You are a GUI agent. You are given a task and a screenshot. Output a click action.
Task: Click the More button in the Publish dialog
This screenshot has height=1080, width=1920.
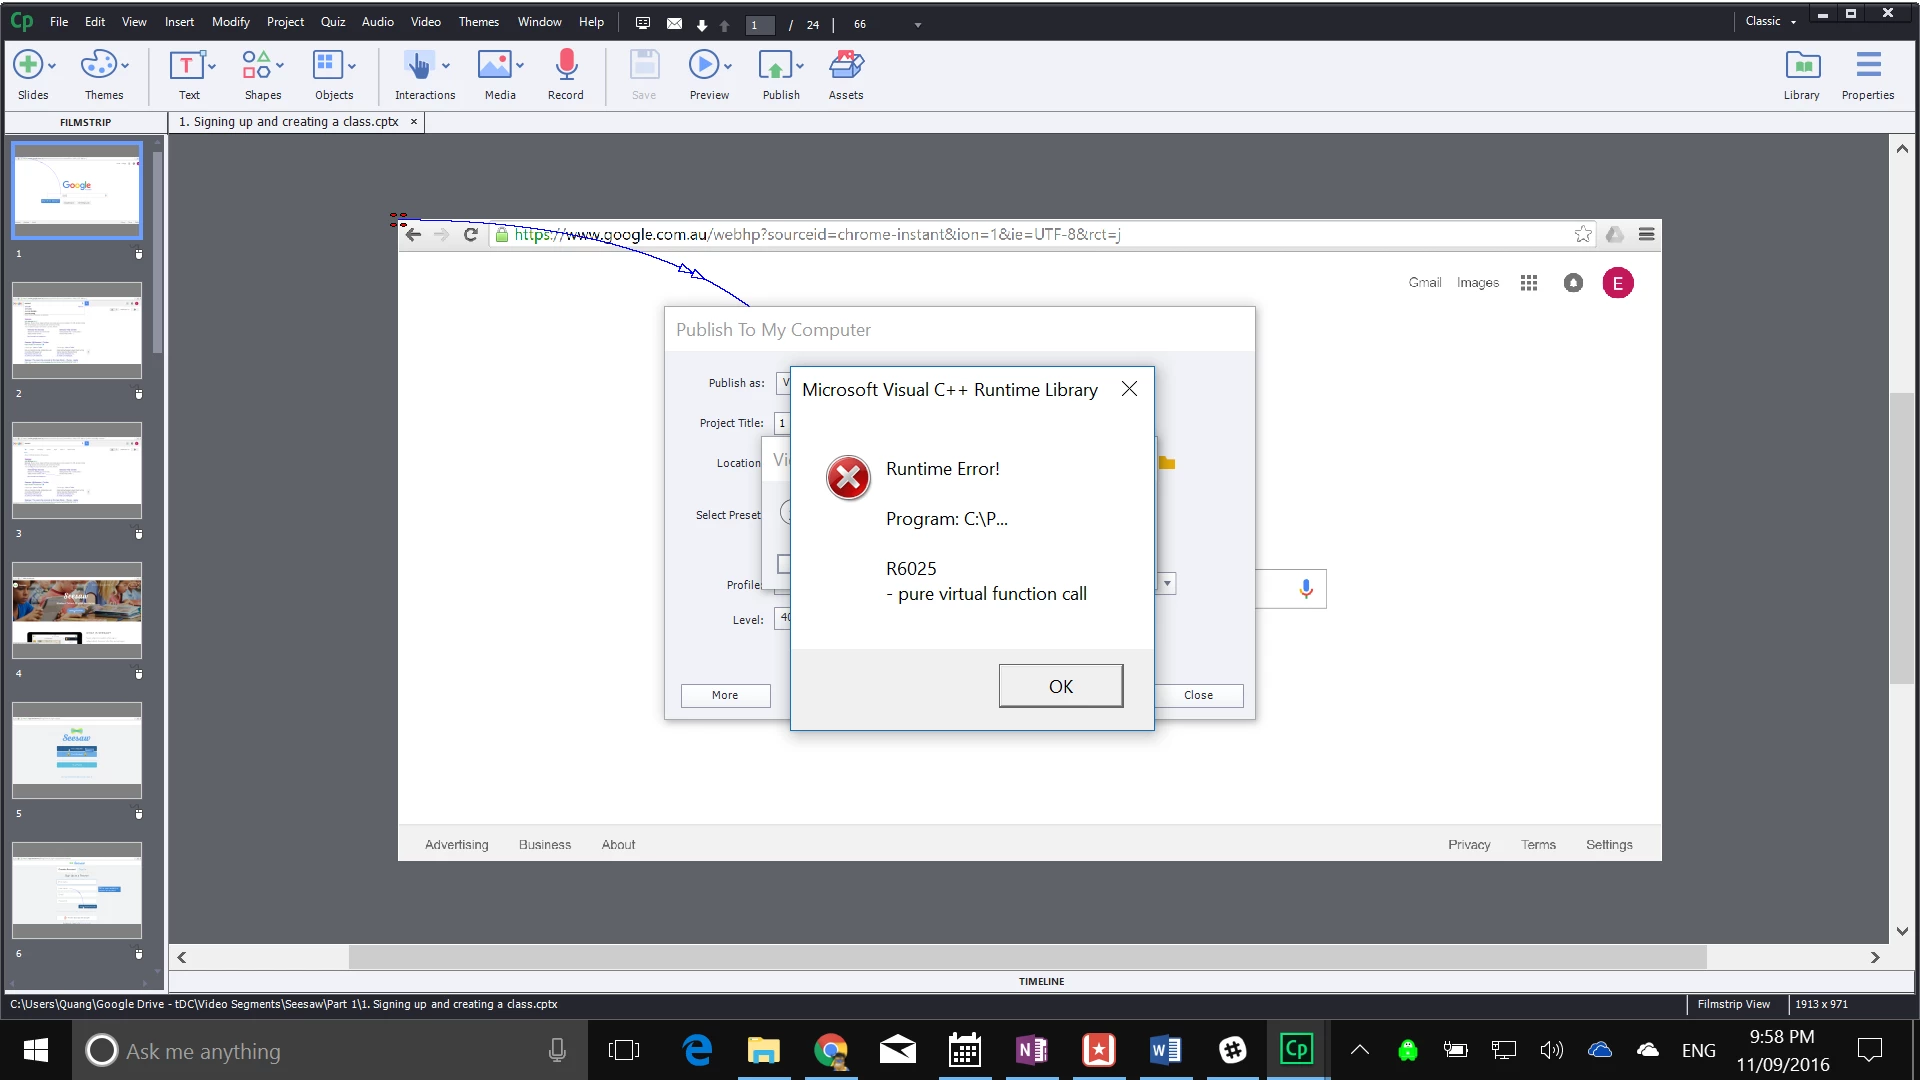tap(725, 695)
